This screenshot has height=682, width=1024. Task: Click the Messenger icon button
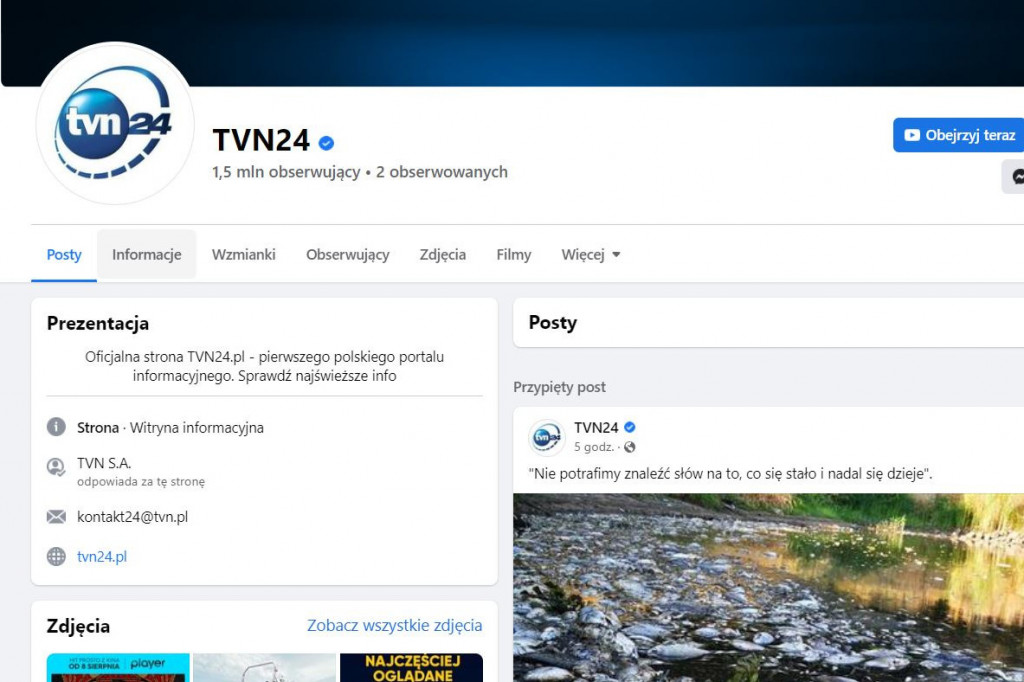coord(1015,177)
